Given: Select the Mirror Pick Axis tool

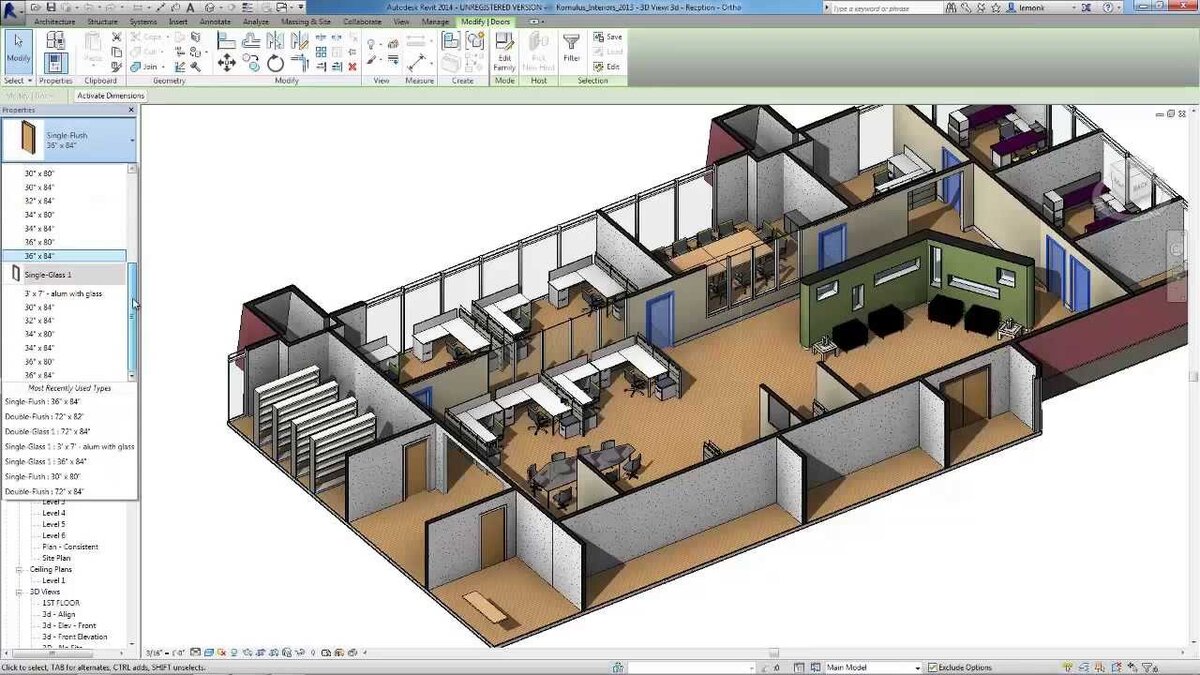Looking at the screenshot, I should (x=275, y=40).
